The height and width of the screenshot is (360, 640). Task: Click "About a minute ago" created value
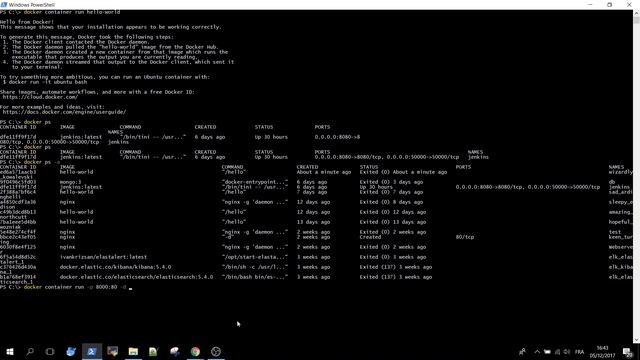coord(324,172)
